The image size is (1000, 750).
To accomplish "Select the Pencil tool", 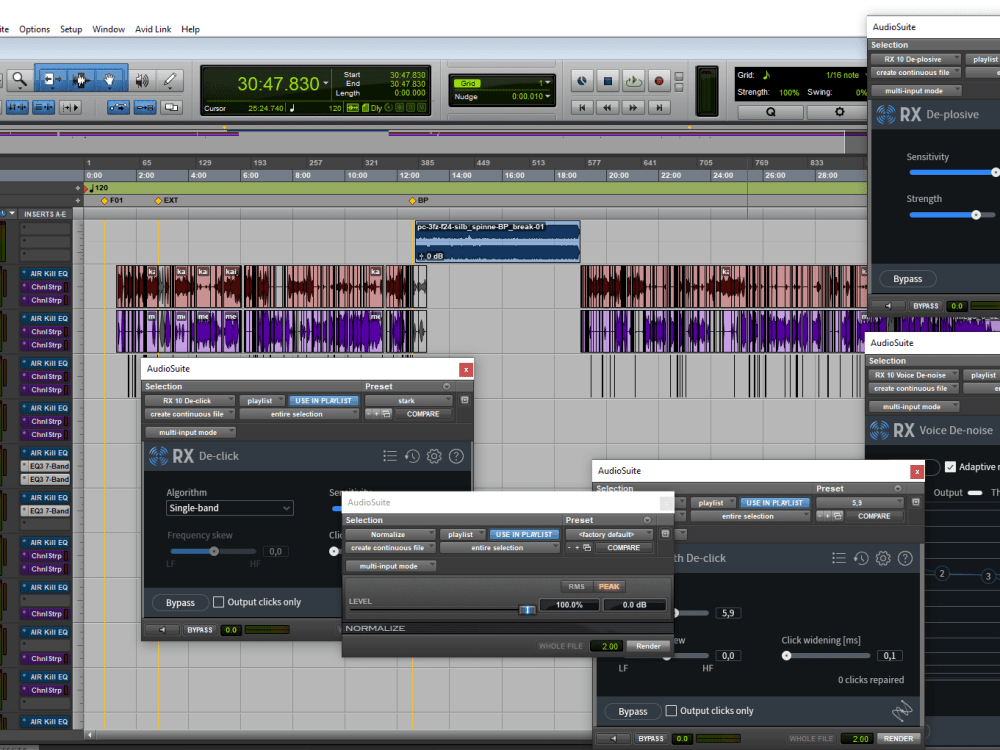I will 170,80.
